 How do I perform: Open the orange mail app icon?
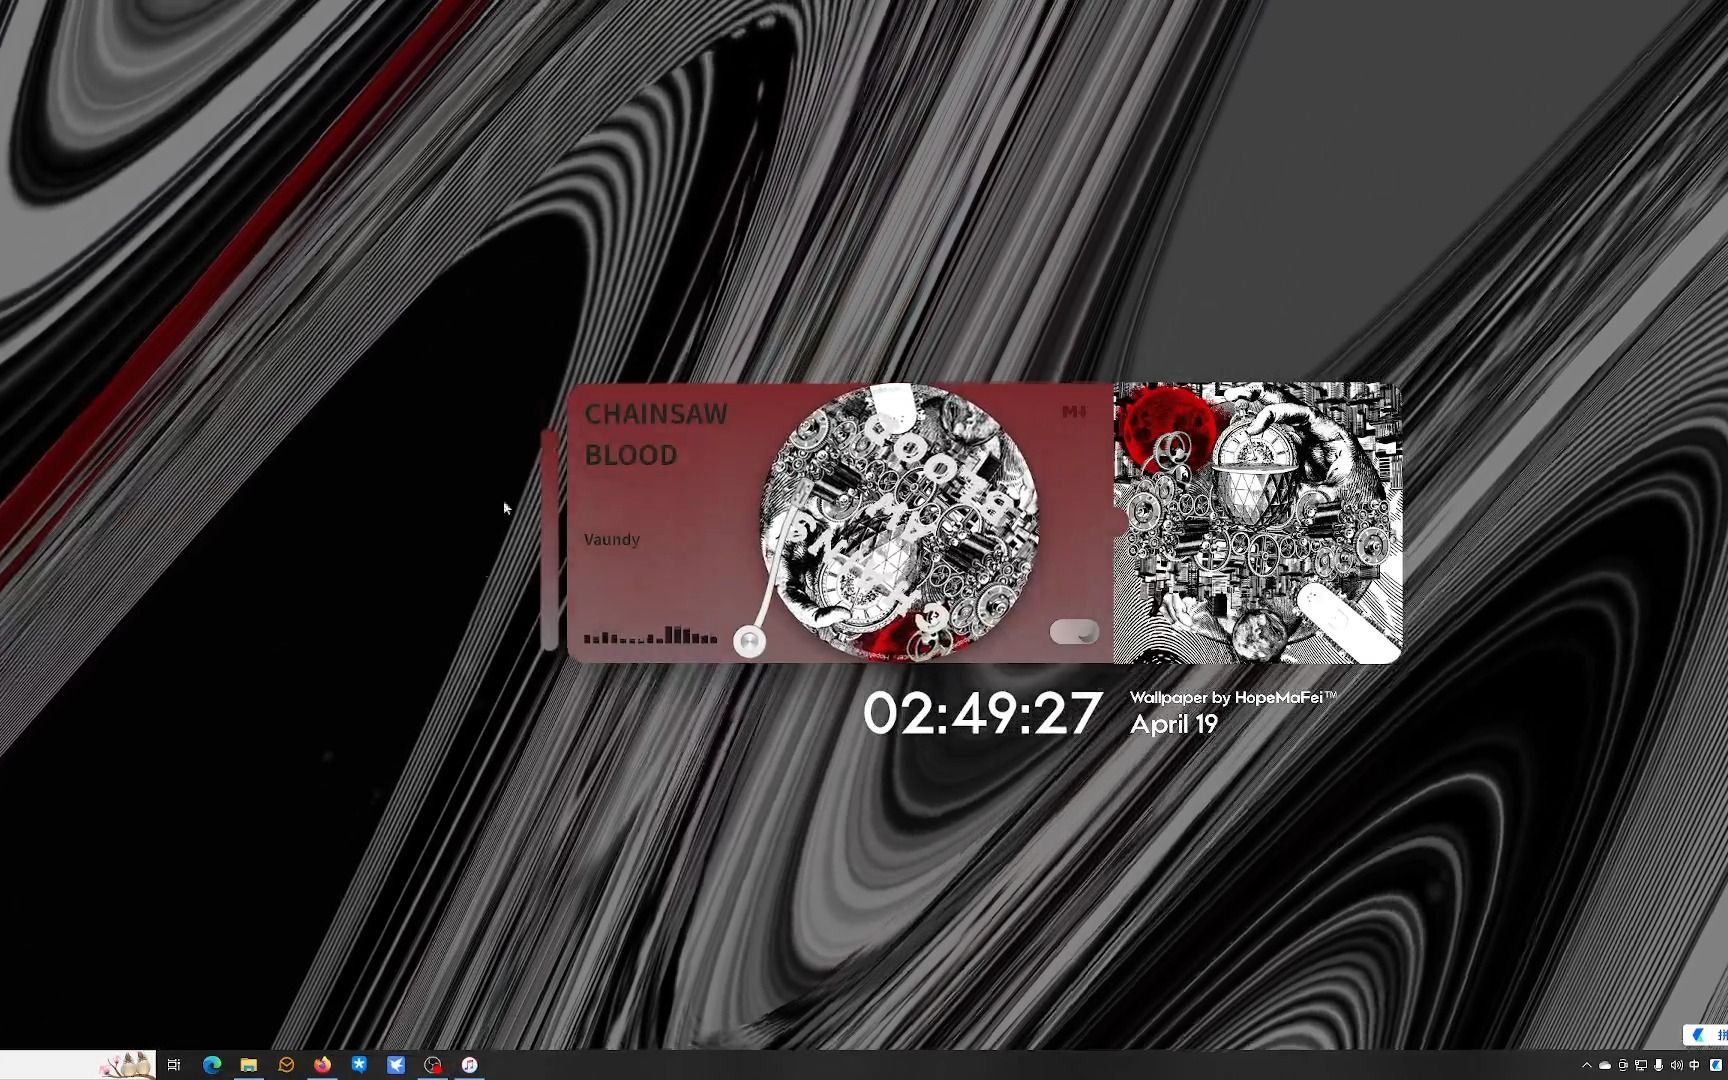(x=286, y=1065)
